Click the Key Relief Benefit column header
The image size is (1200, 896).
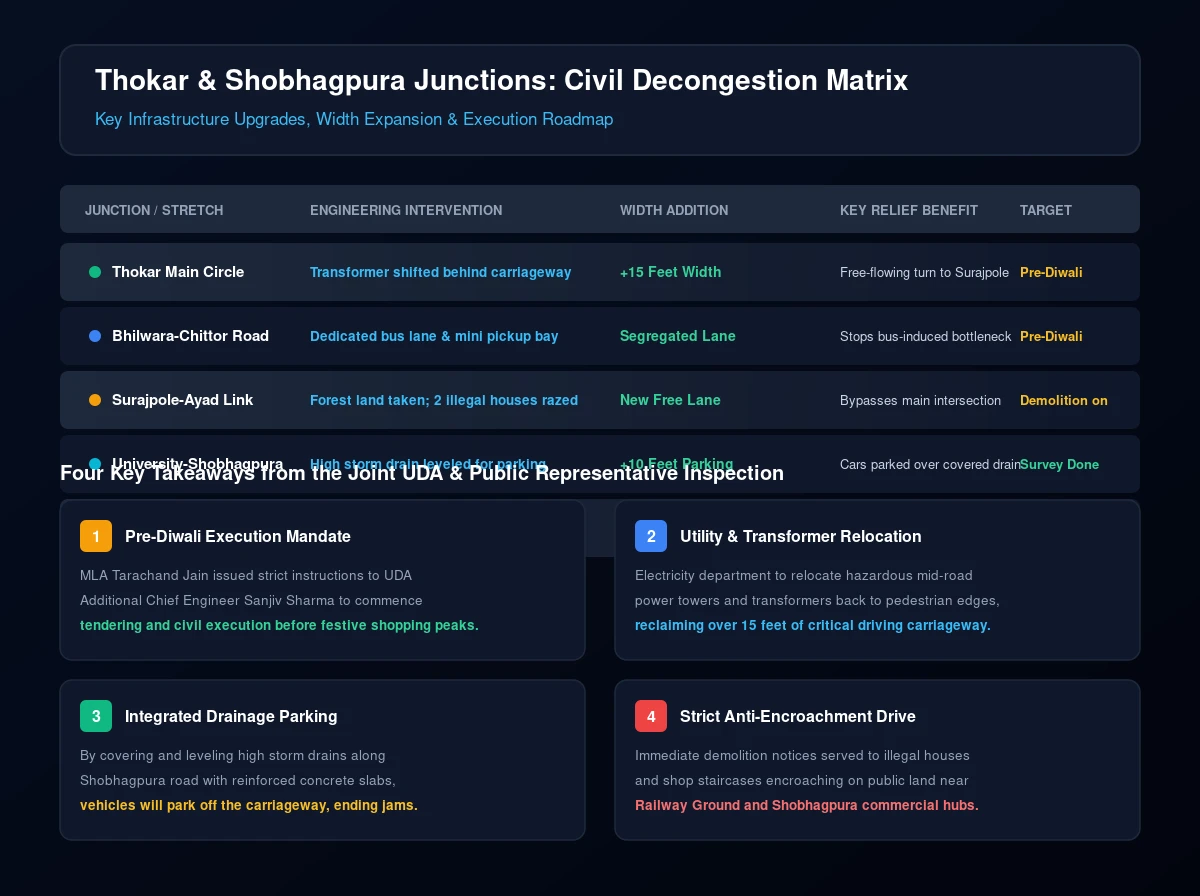click(909, 210)
